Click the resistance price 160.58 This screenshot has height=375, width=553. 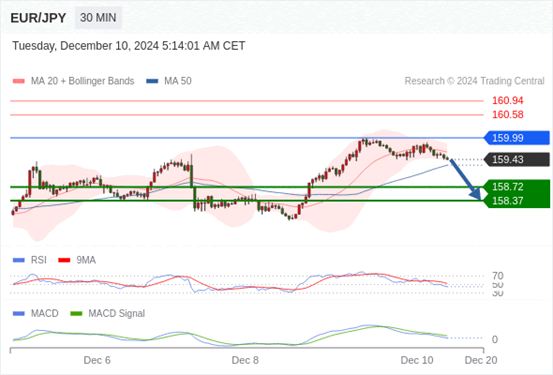point(508,115)
